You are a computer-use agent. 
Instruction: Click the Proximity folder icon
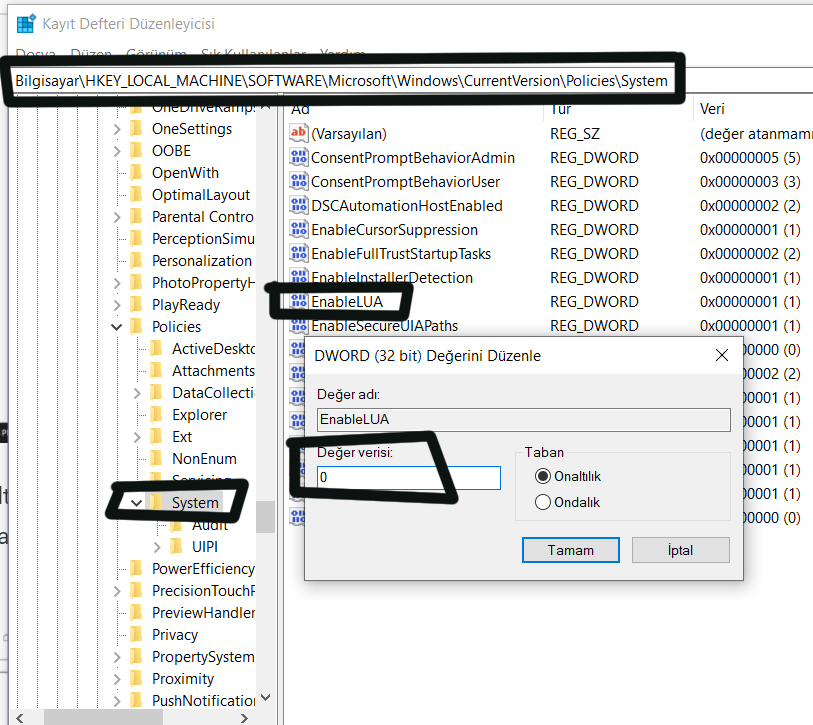tap(136, 678)
